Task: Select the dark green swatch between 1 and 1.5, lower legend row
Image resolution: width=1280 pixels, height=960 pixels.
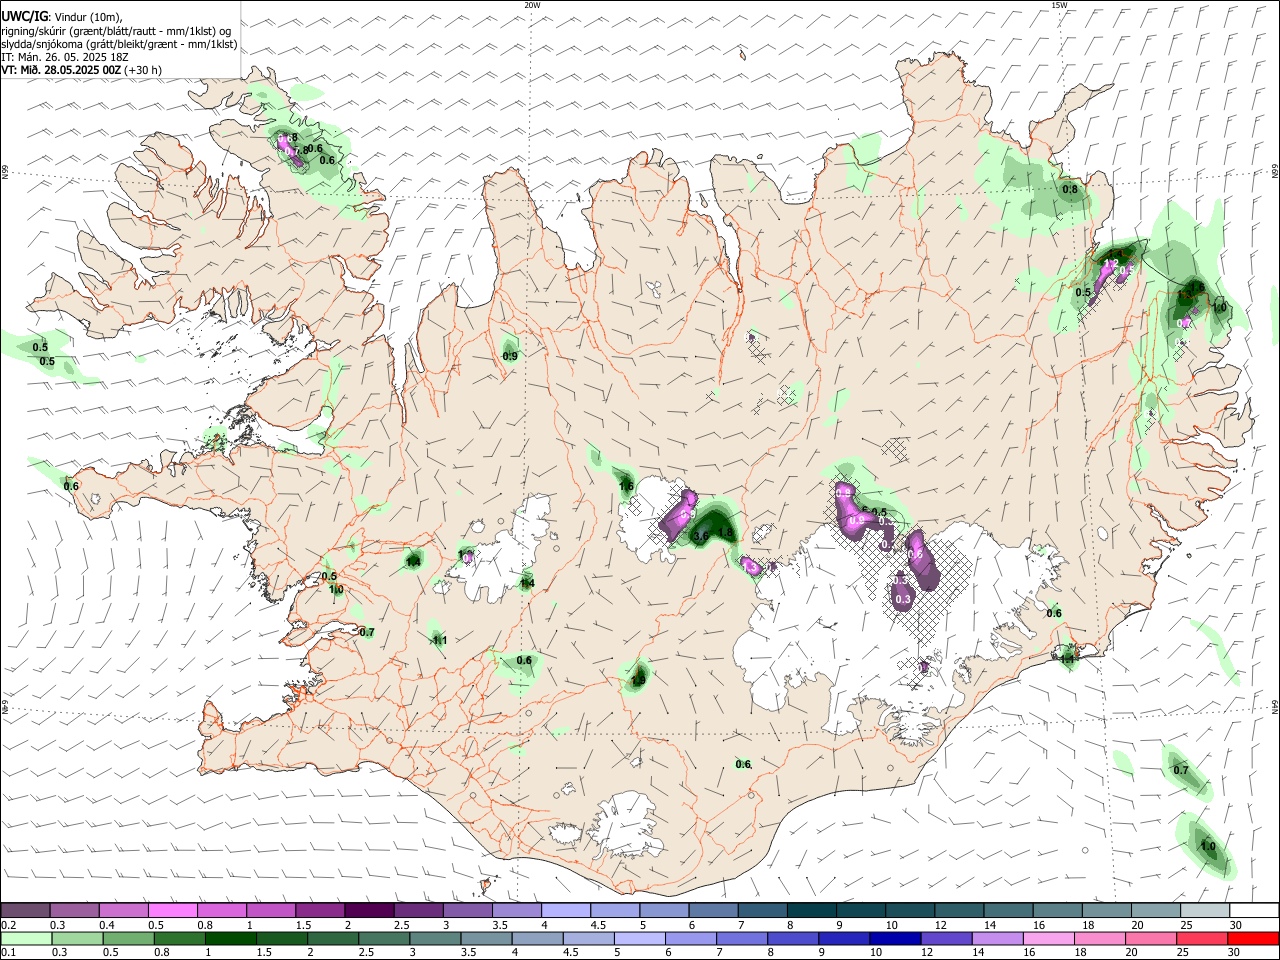Action: (230, 938)
